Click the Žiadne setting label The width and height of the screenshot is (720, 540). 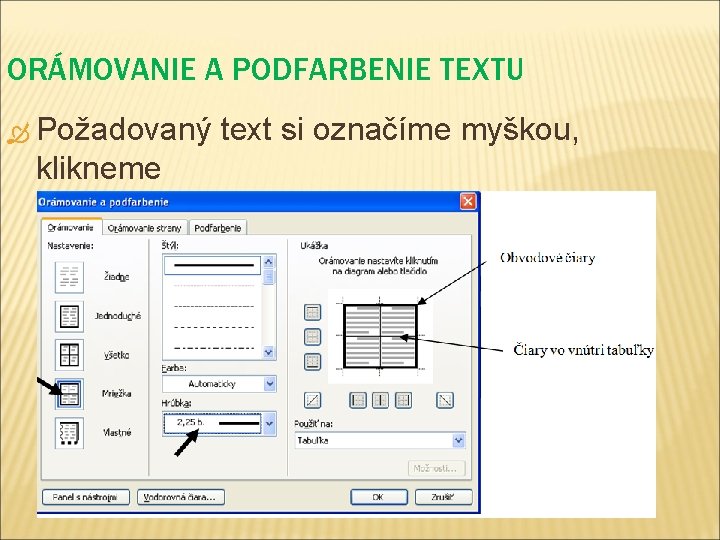117,277
